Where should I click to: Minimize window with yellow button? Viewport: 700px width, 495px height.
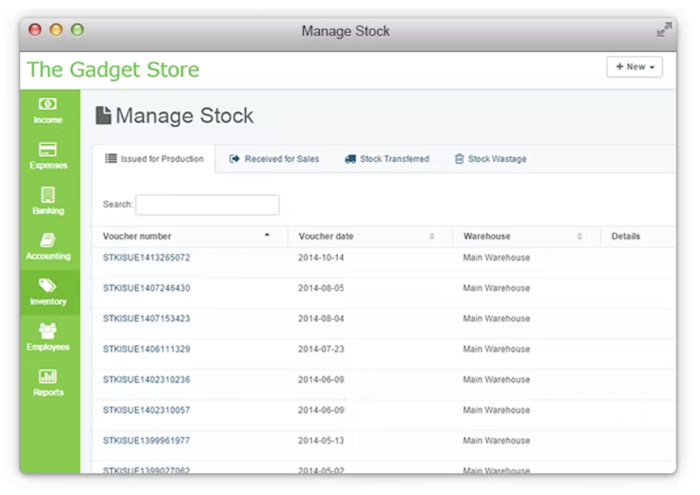tap(56, 30)
